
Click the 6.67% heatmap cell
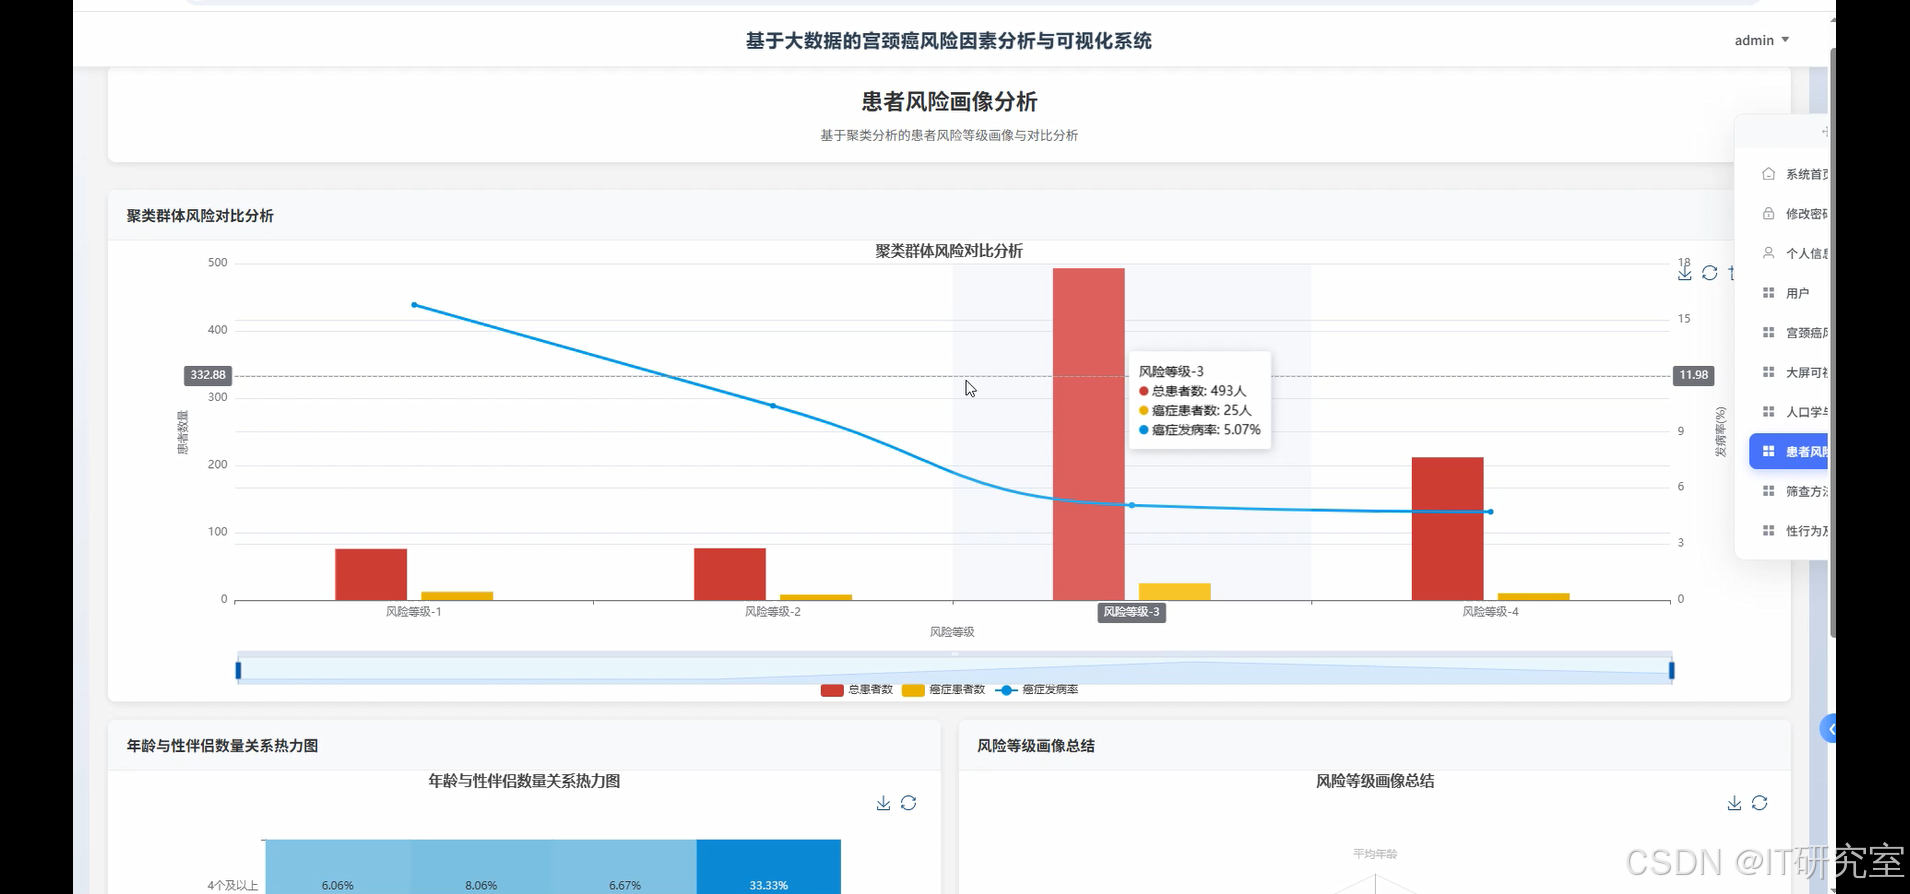[625, 867]
